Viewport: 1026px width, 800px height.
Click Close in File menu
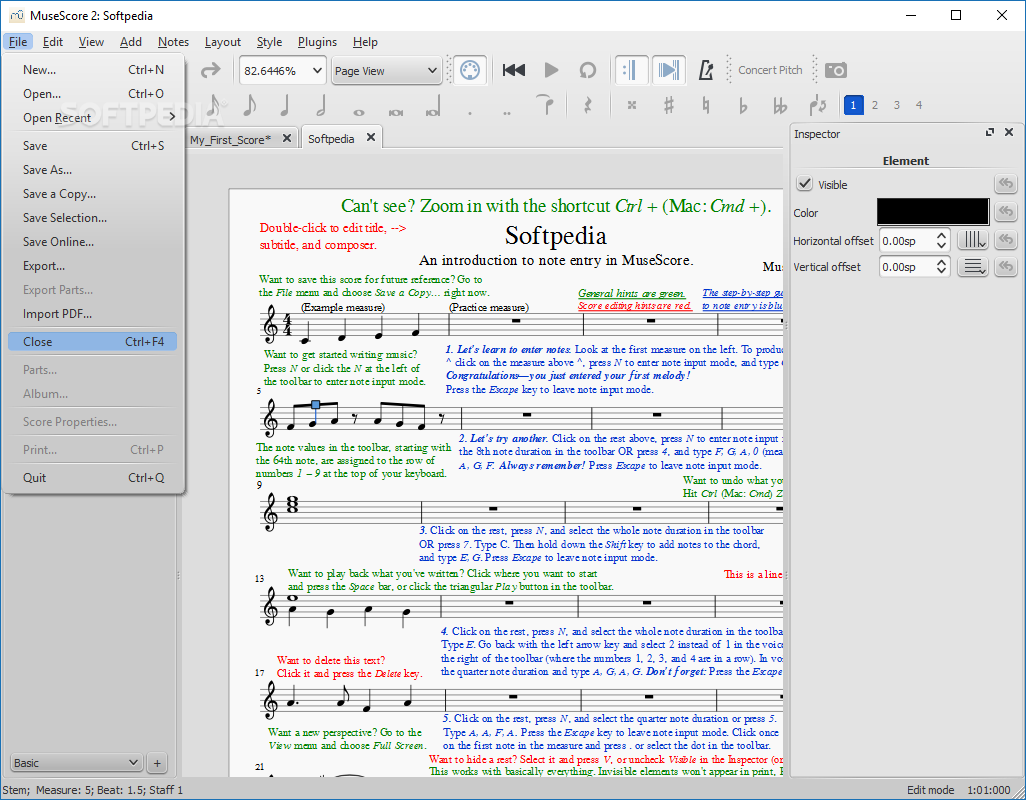(x=93, y=341)
